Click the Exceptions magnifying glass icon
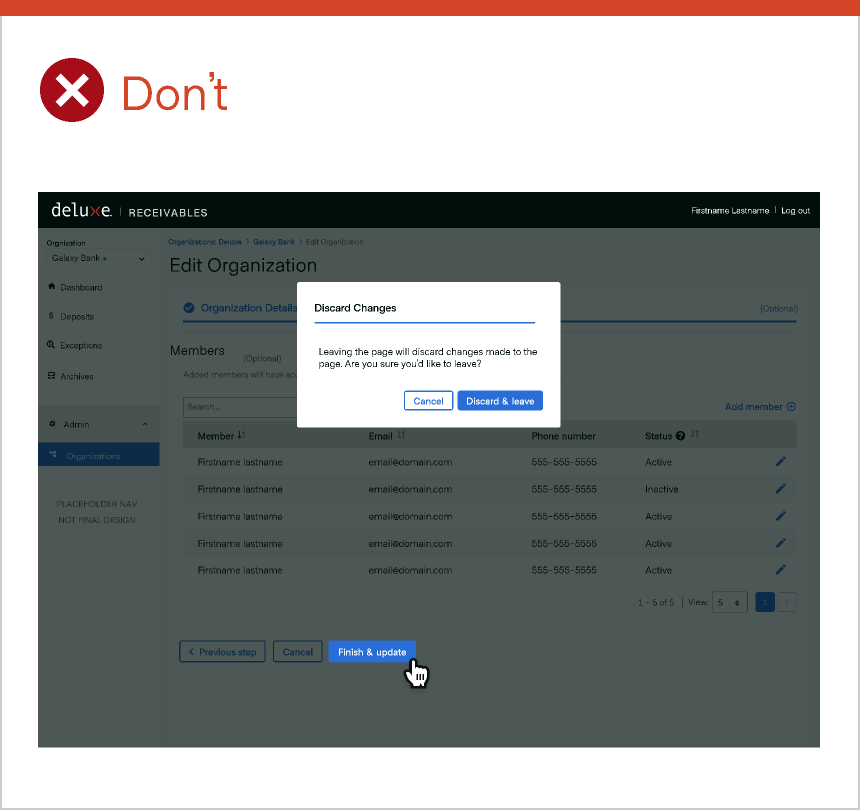 coord(52,345)
